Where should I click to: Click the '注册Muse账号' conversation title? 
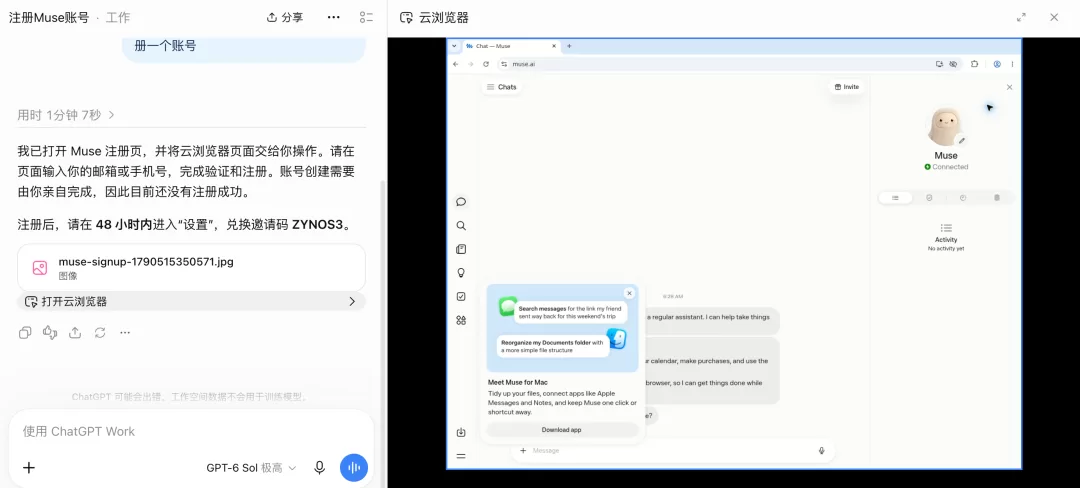point(49,17)
